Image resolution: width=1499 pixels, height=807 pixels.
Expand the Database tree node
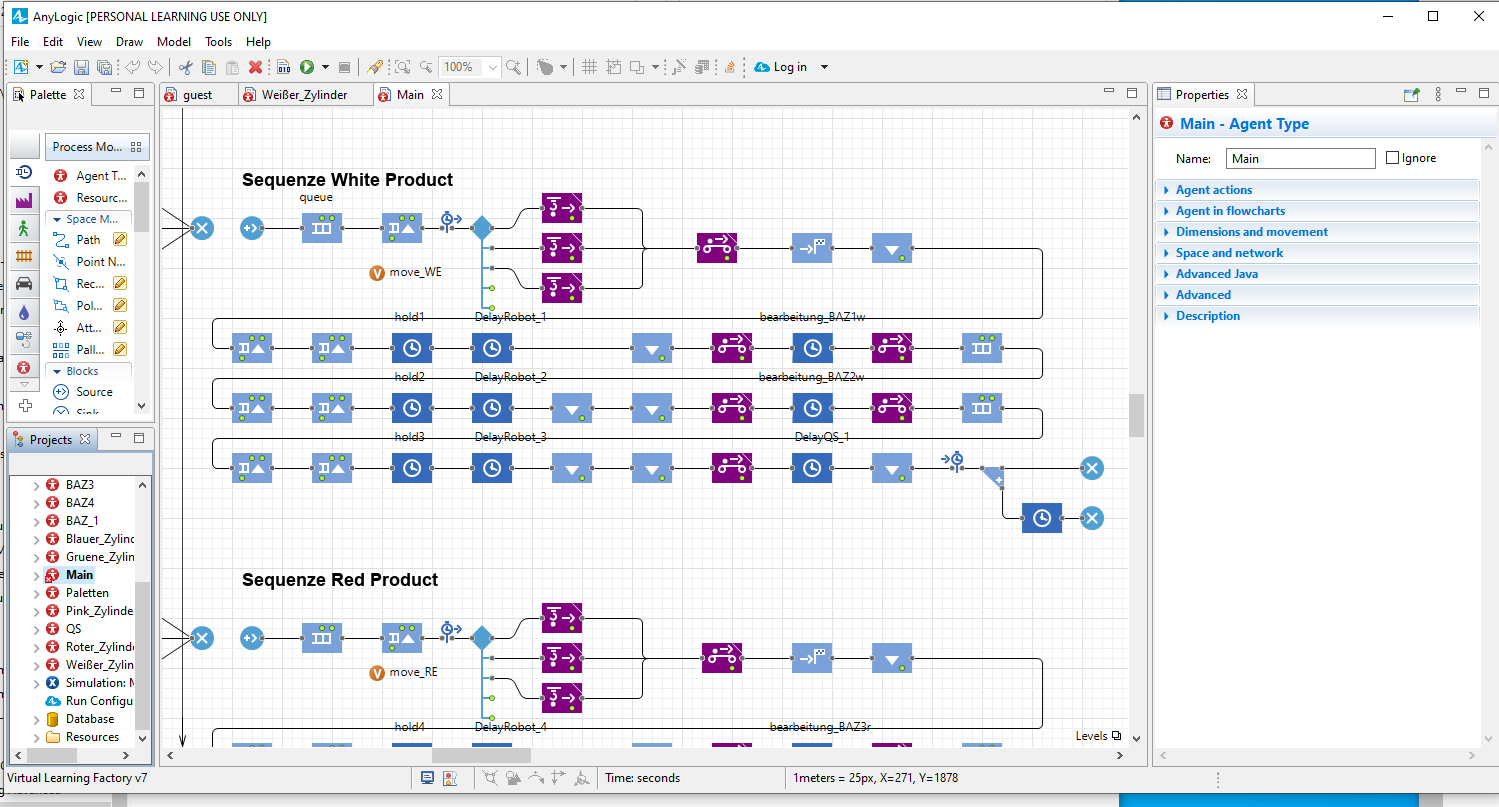(x=37, y=719)
